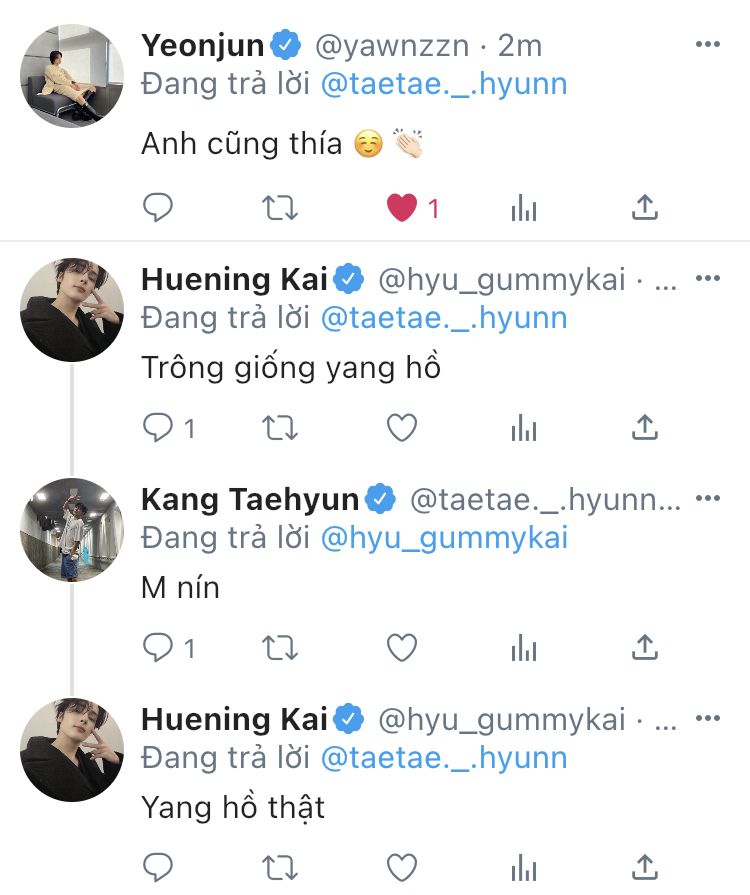Image resolution: width=750 pixels, height=895 pixels.
Task: Share Kang Taehyun's "M nín" tweet
Action: 646,648
